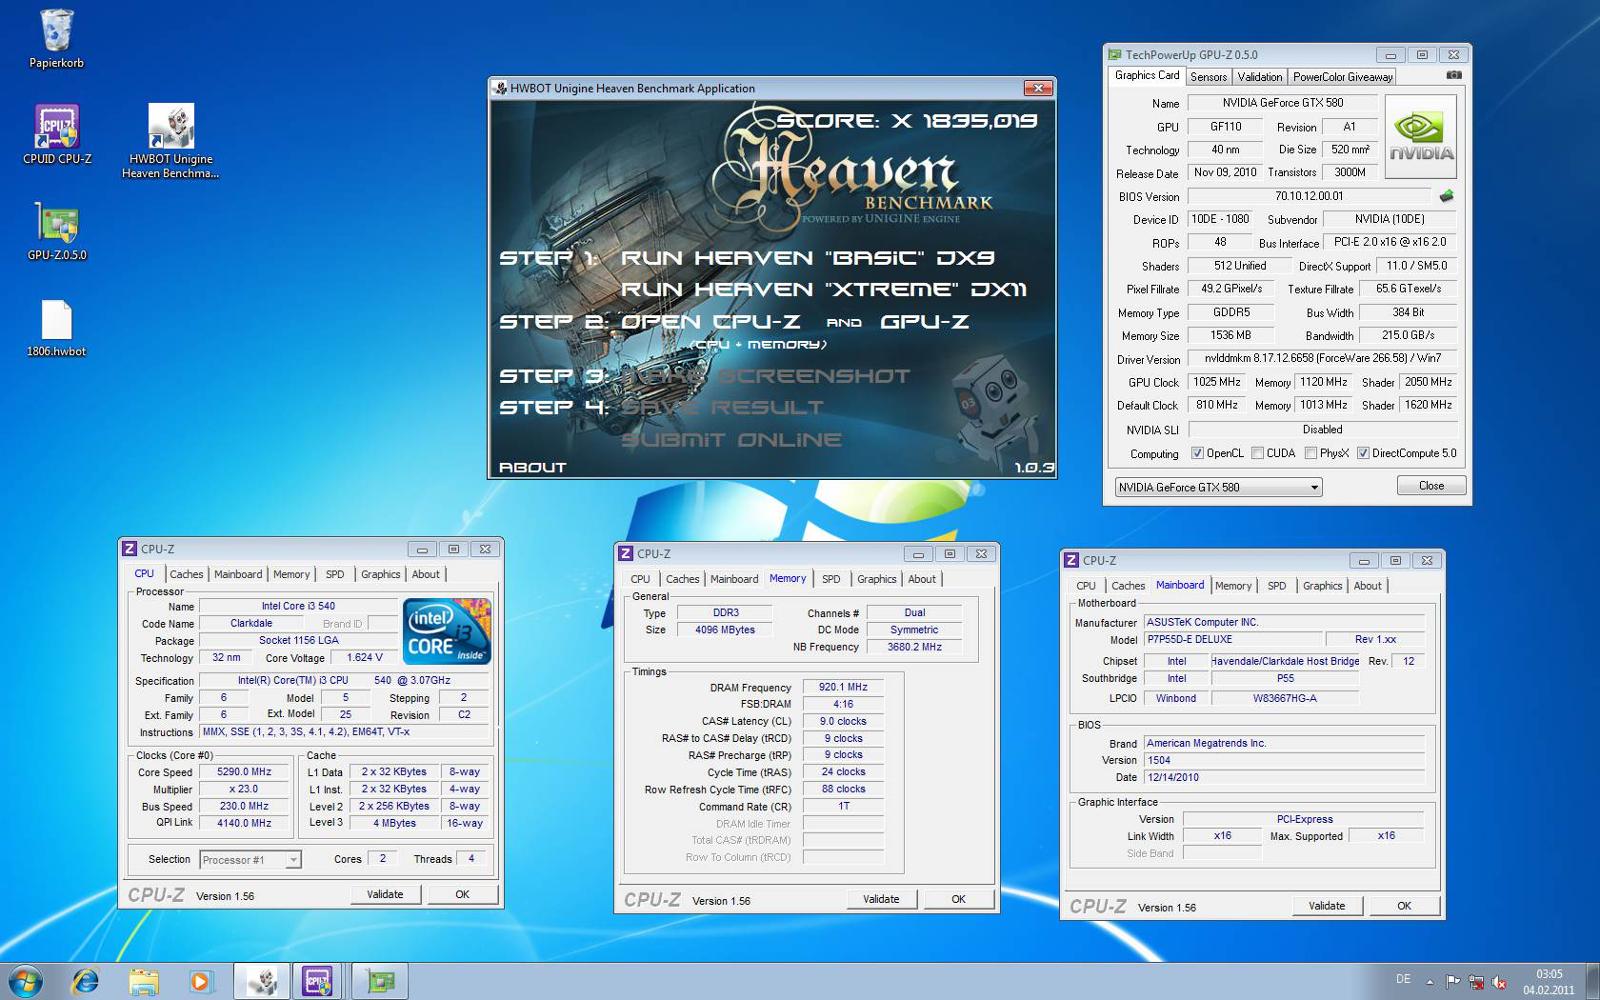Select the GPU-Z.0.5.0 desktop icon
Viewport: 1600px width, 1000px height.
pyautogui.click(x=57, y=232)
